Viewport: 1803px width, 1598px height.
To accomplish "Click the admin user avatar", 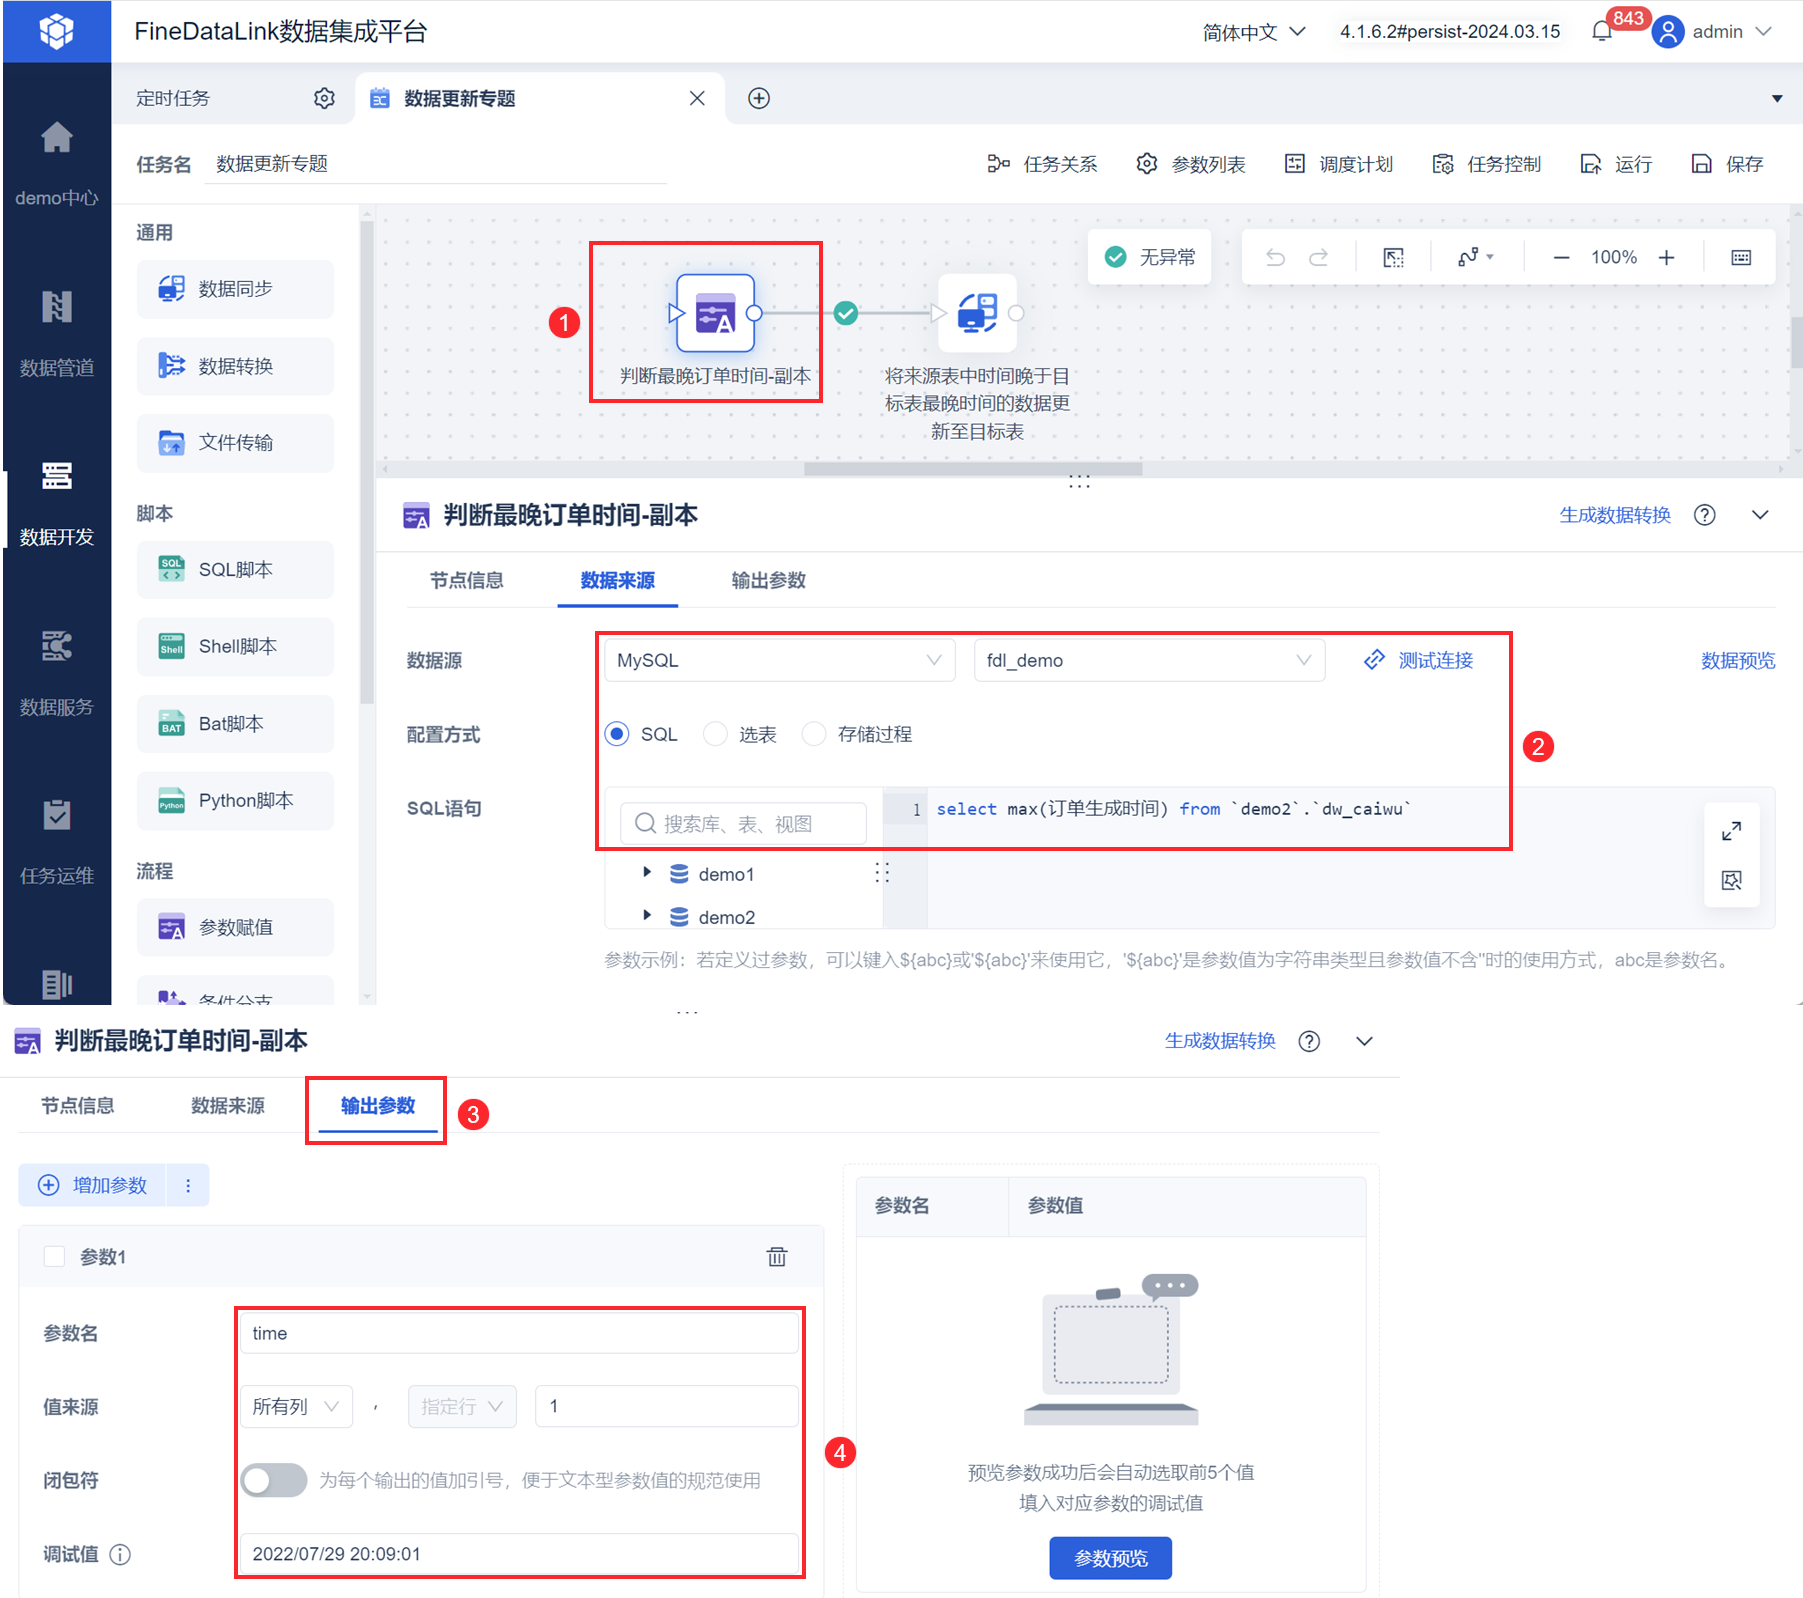I will click(x=1667, y=32).
